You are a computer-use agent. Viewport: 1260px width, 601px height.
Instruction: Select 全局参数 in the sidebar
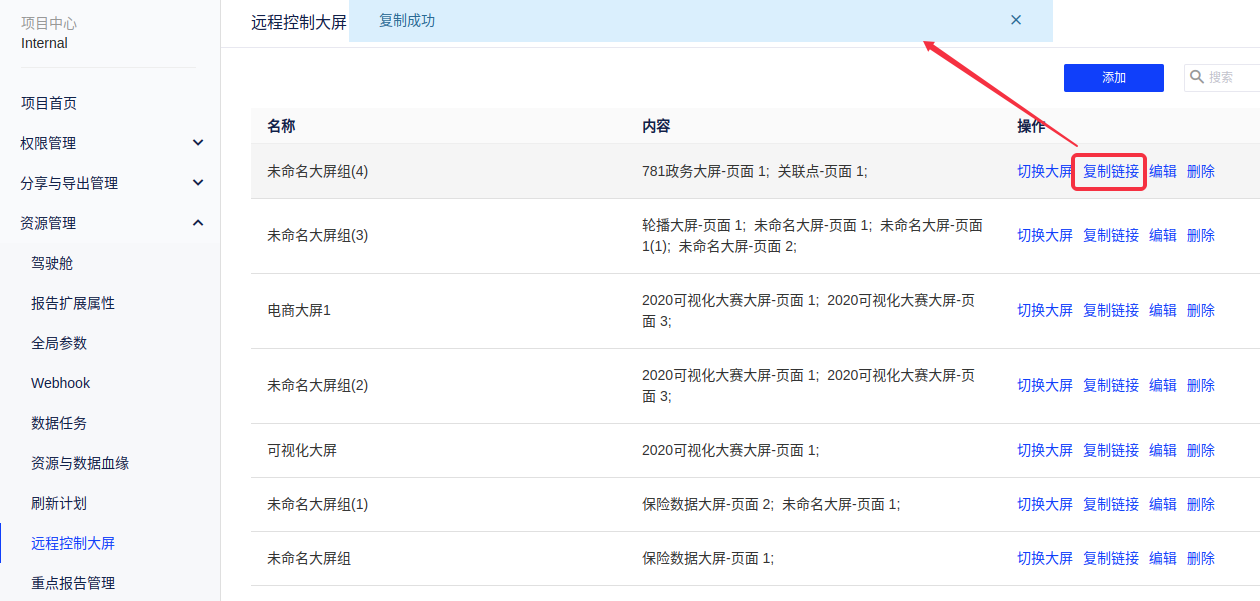tap(59, 343)
